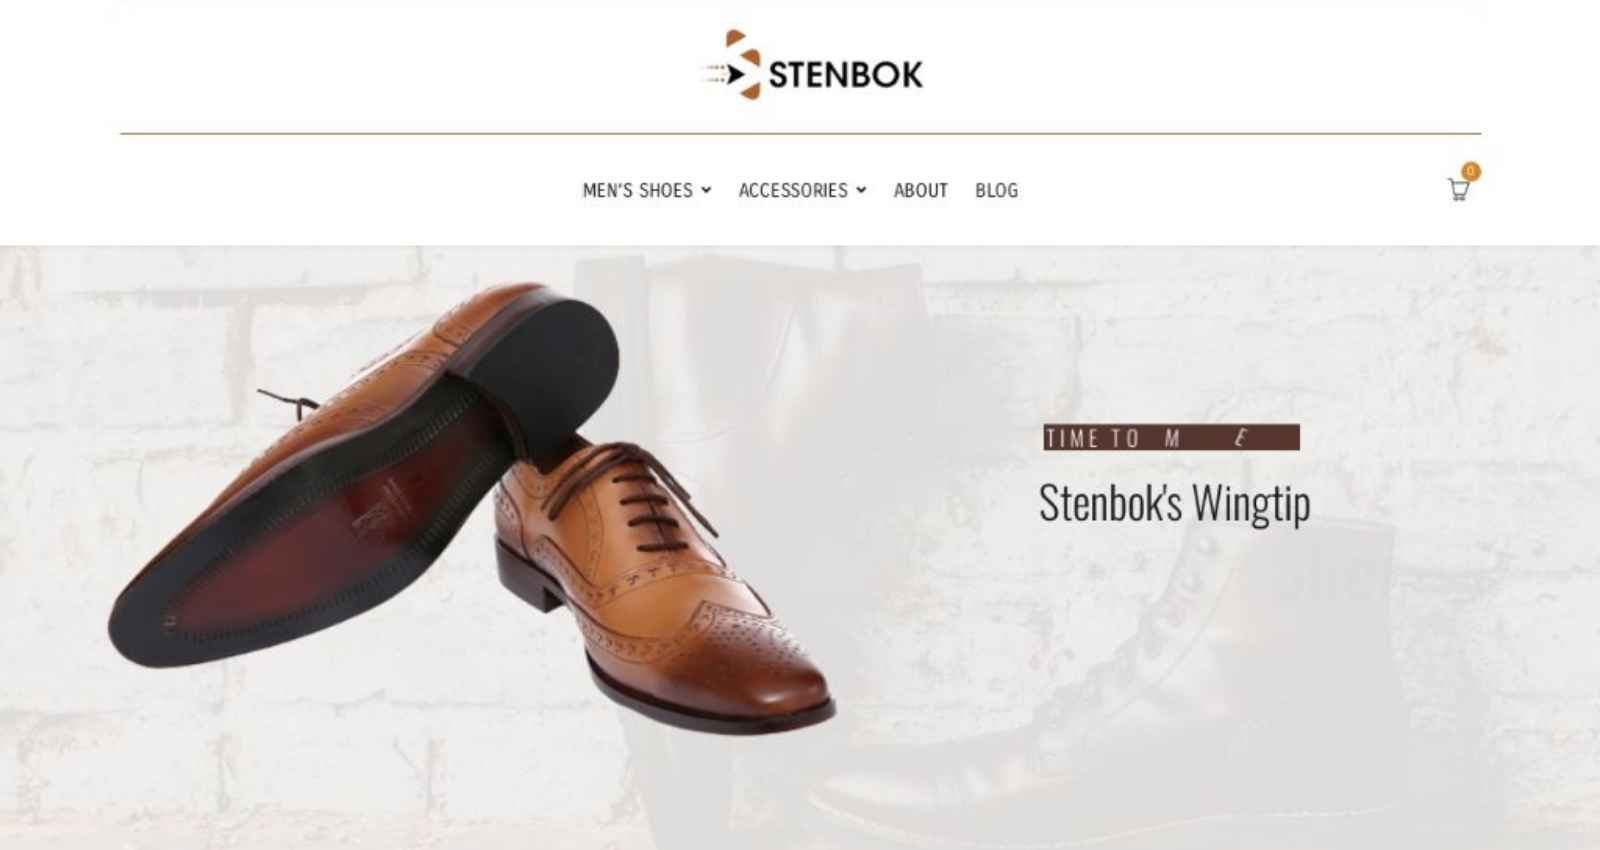Image resolution: width=1600 pixels, height=850 pixels.
Task: Click the embossed logo on the sole
Action: 378,508
